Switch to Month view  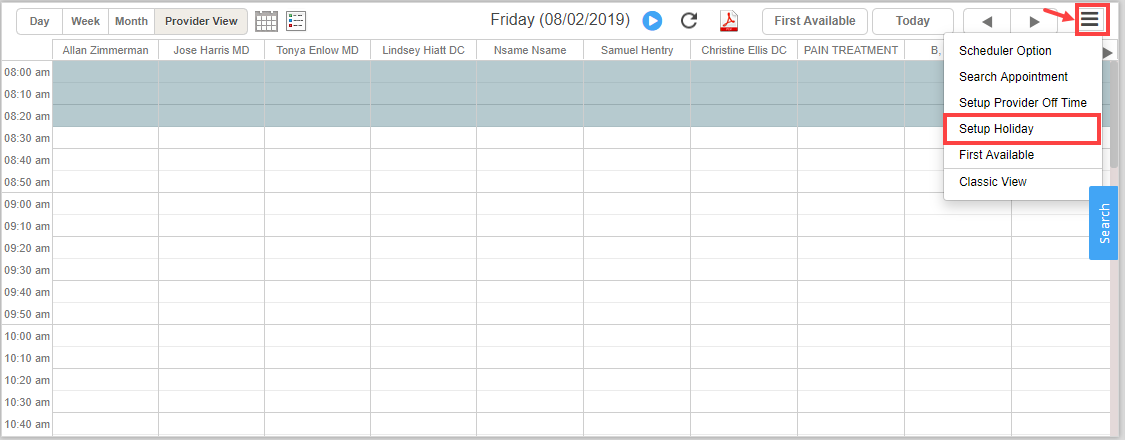point(131,21)
